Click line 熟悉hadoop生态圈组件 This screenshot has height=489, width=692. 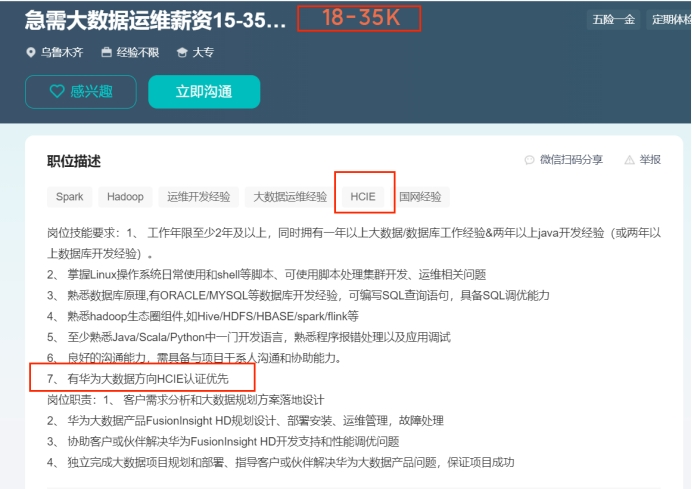click(203, 316)
